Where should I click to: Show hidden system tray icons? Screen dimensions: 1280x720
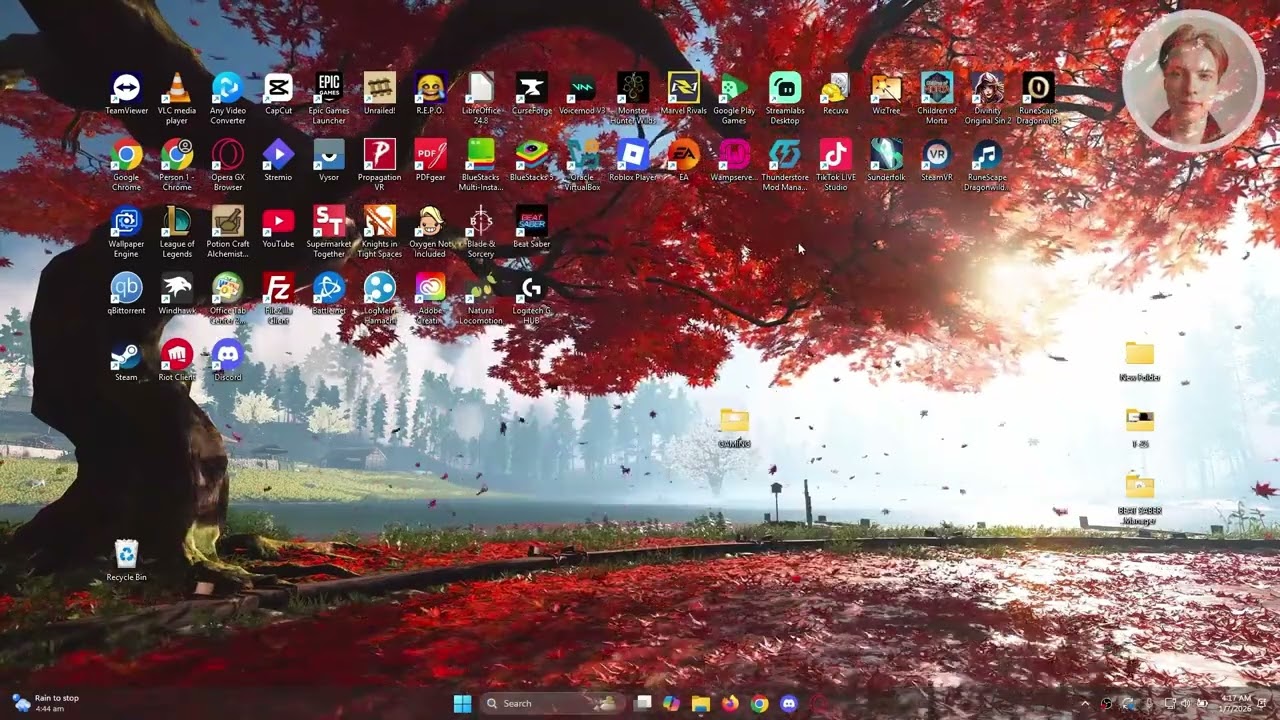pos(1085,703)
